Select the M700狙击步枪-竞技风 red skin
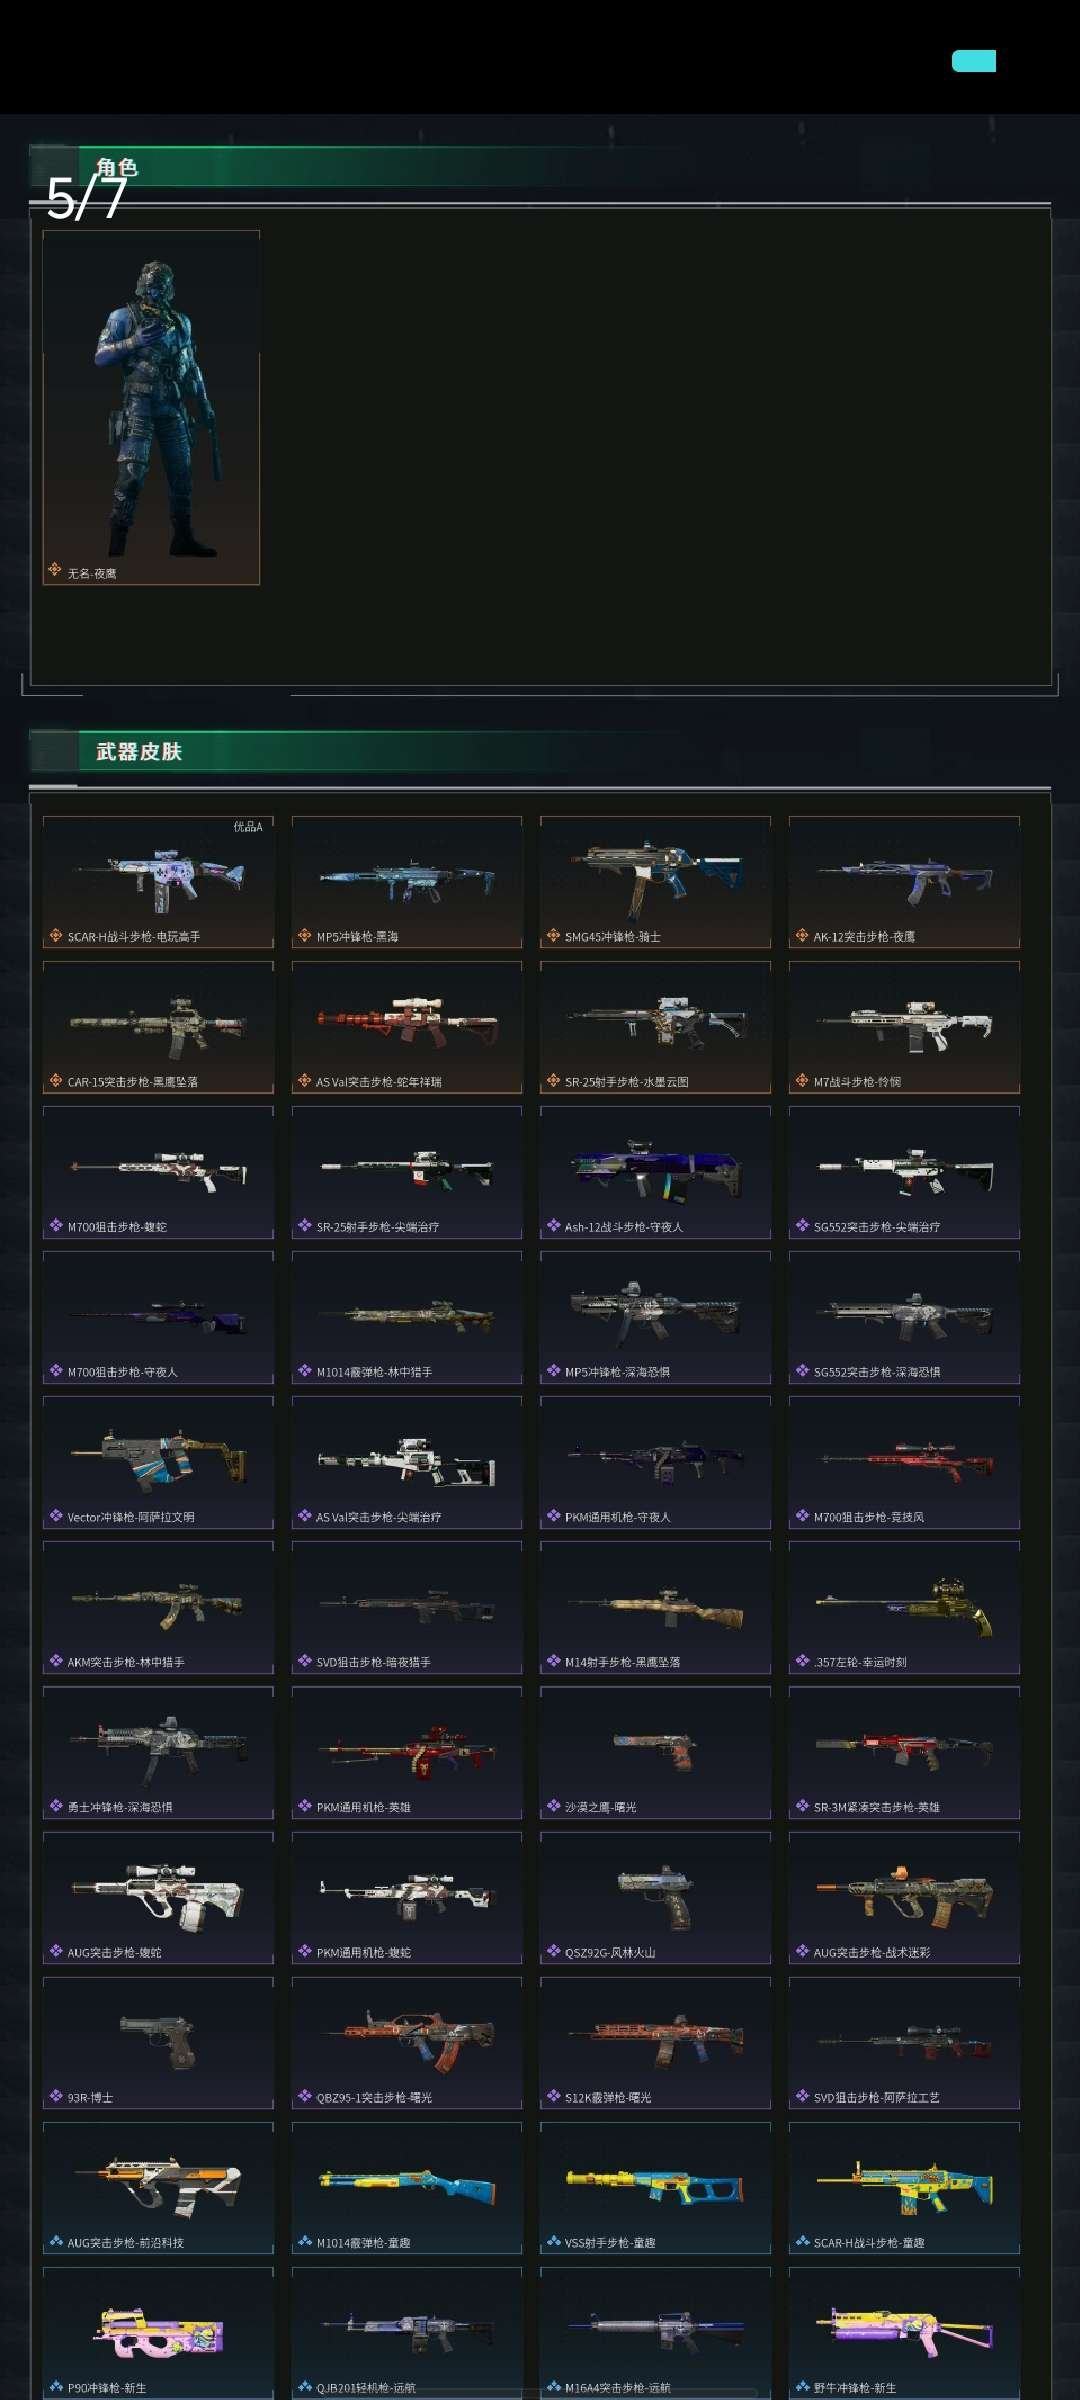Image resolution: width=1080 pixels, height=2400 pixels. [904, 1462]
